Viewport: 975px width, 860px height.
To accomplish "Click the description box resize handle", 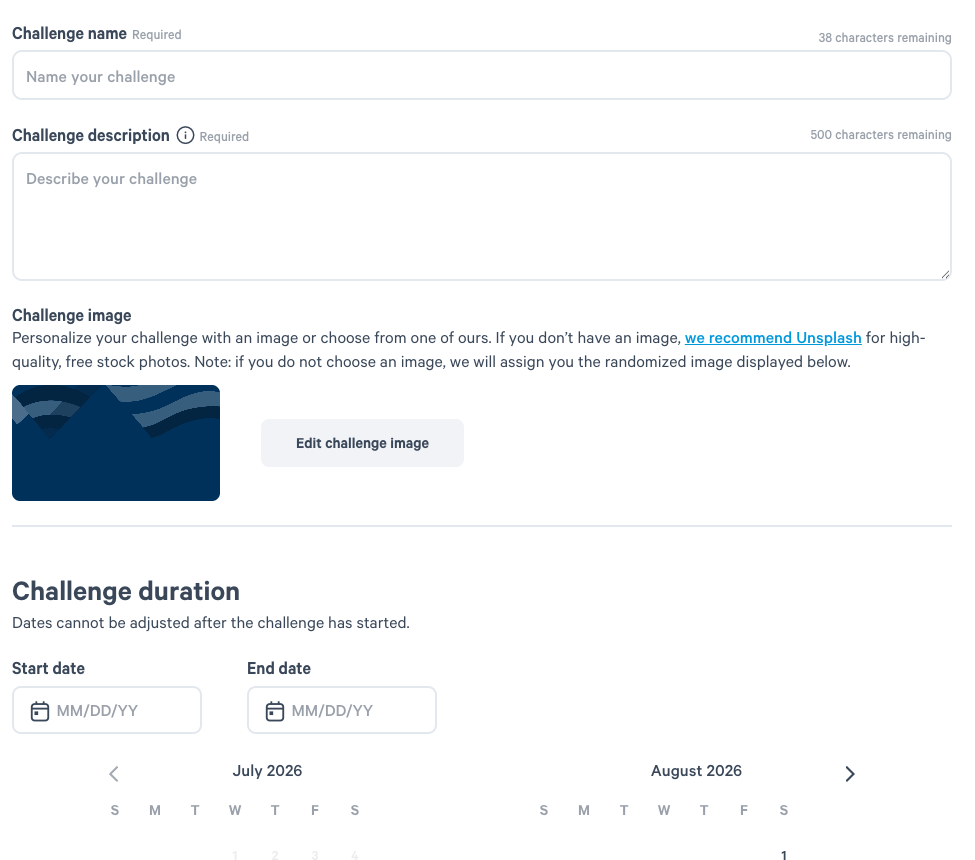I will (x=945, y=274).
